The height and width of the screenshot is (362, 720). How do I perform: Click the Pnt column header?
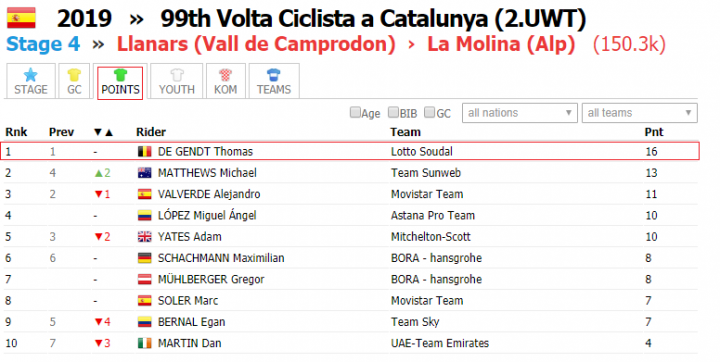coord(654,132)
